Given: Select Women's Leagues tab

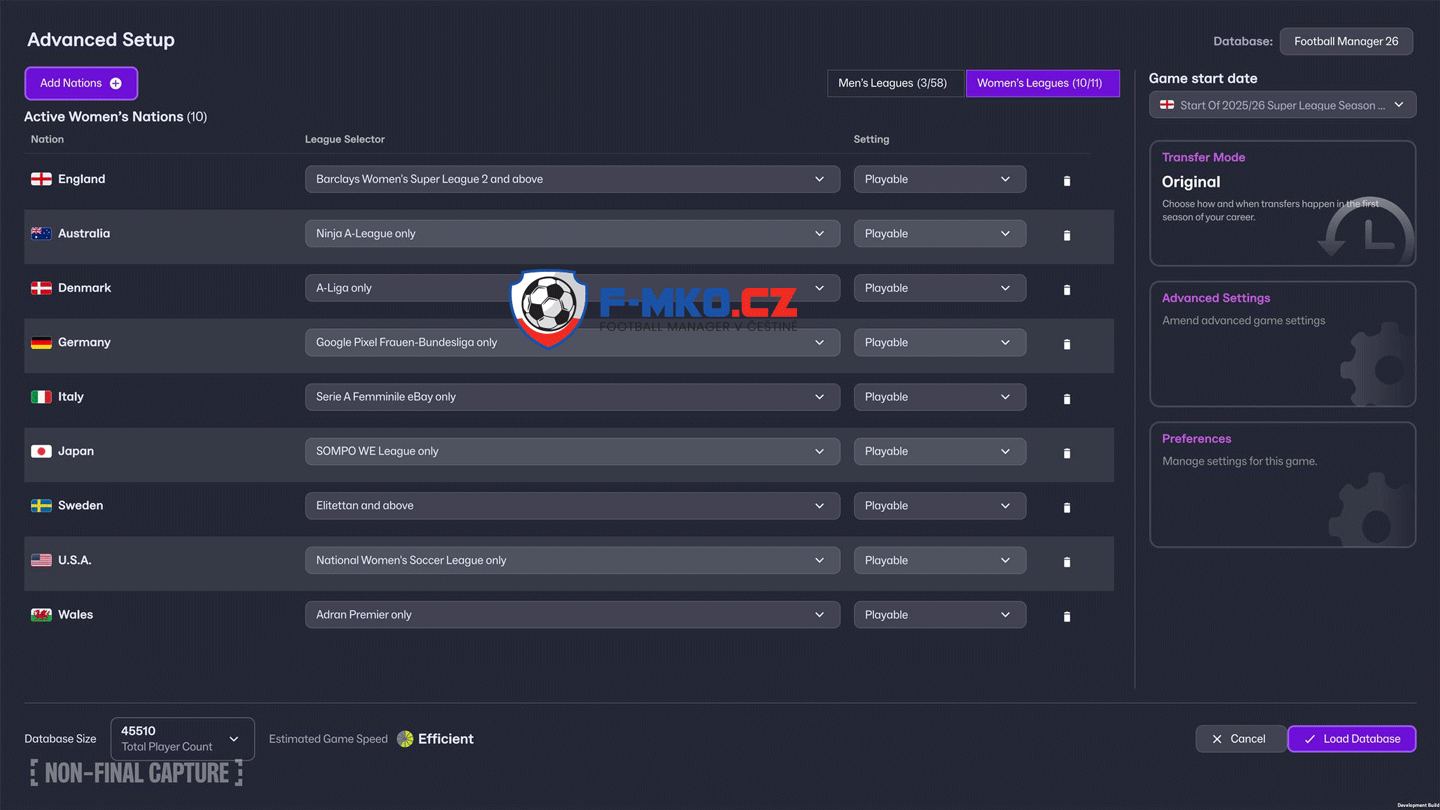Looking at the screenshot, I should [1041, 83].
